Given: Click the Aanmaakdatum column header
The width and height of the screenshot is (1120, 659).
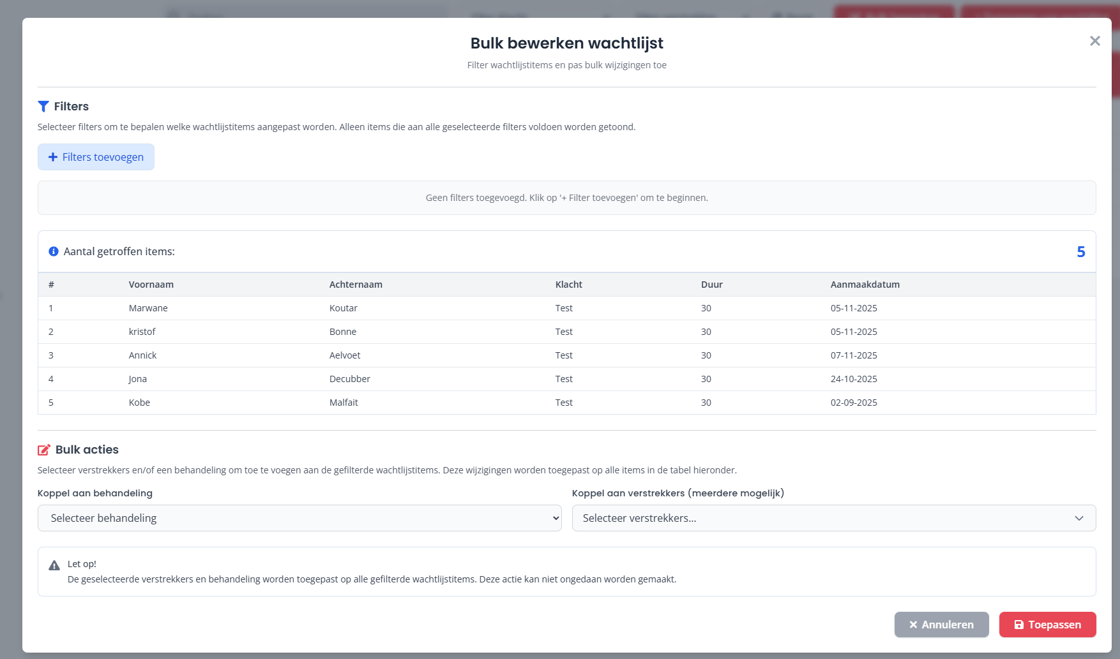Looking at the screenshot, I should tap(864, 284).
